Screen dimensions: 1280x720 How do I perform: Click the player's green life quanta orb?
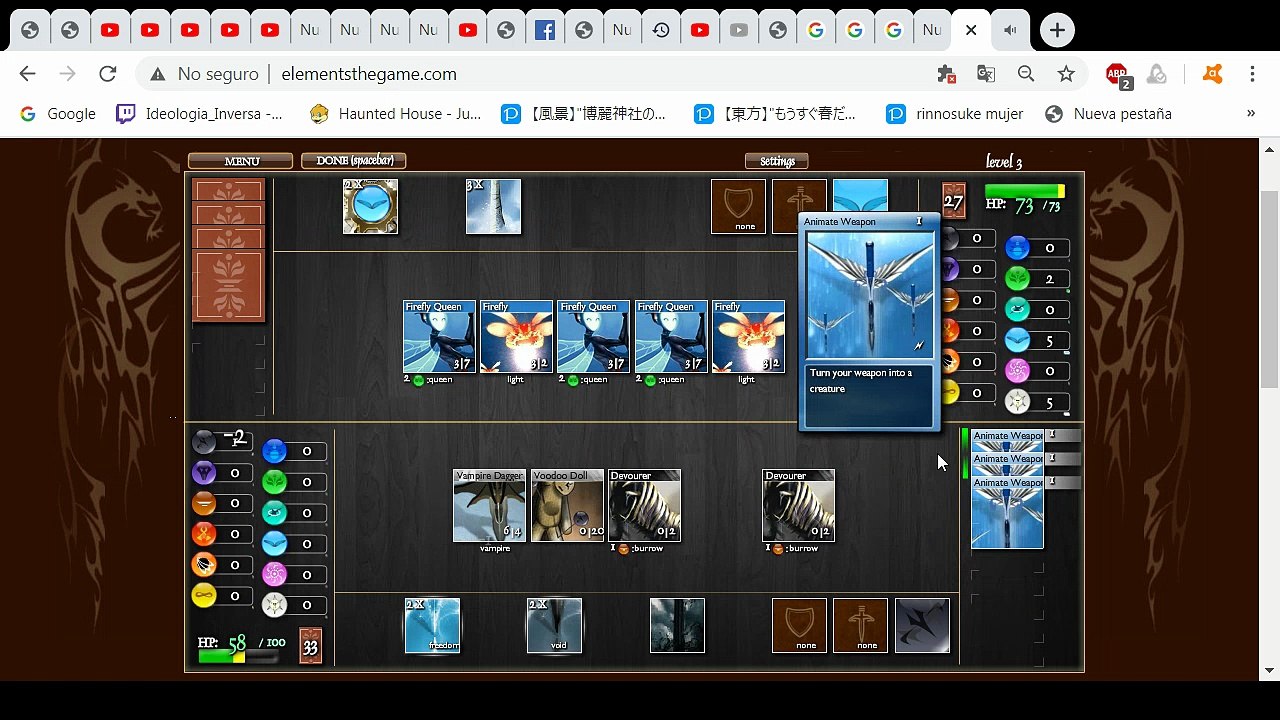(274, 482)
